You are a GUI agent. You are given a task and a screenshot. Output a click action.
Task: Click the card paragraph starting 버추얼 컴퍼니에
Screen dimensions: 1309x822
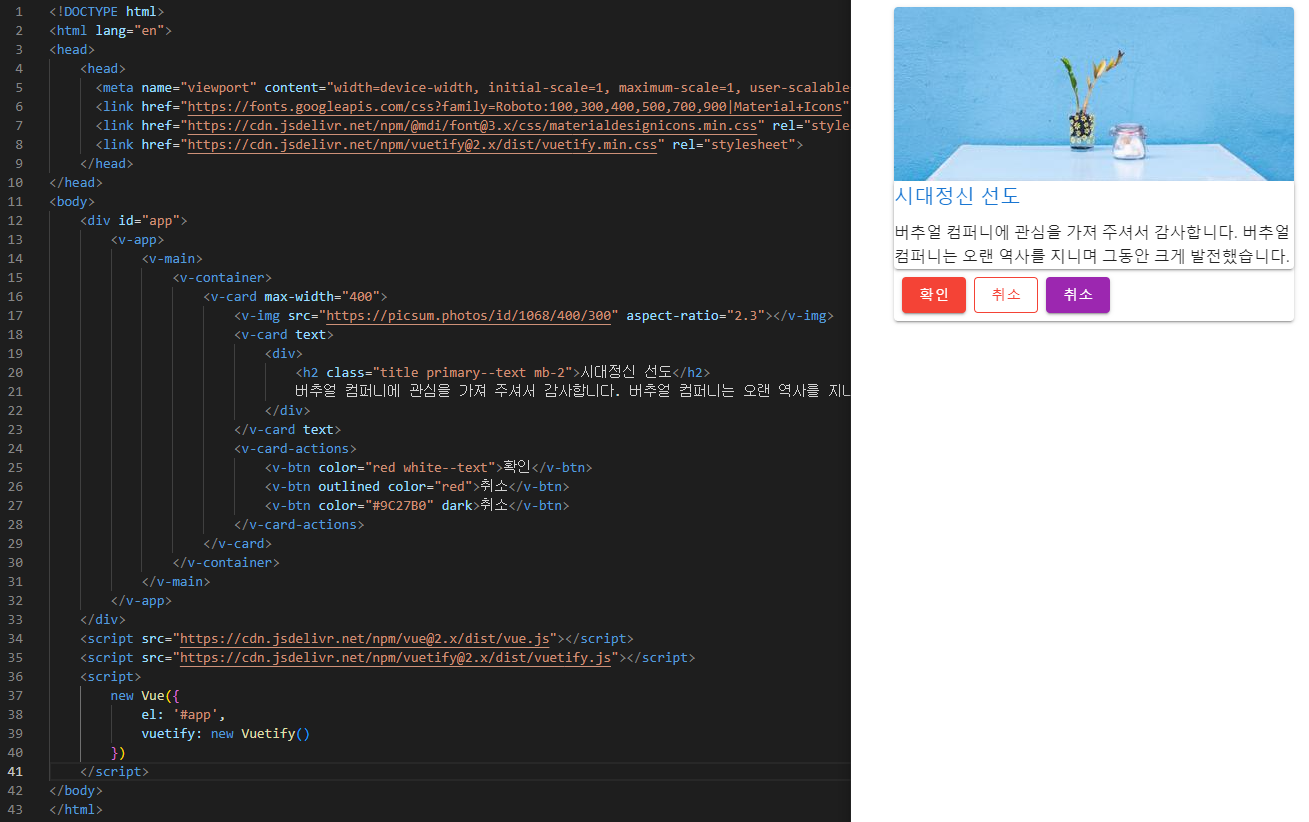1092,244
